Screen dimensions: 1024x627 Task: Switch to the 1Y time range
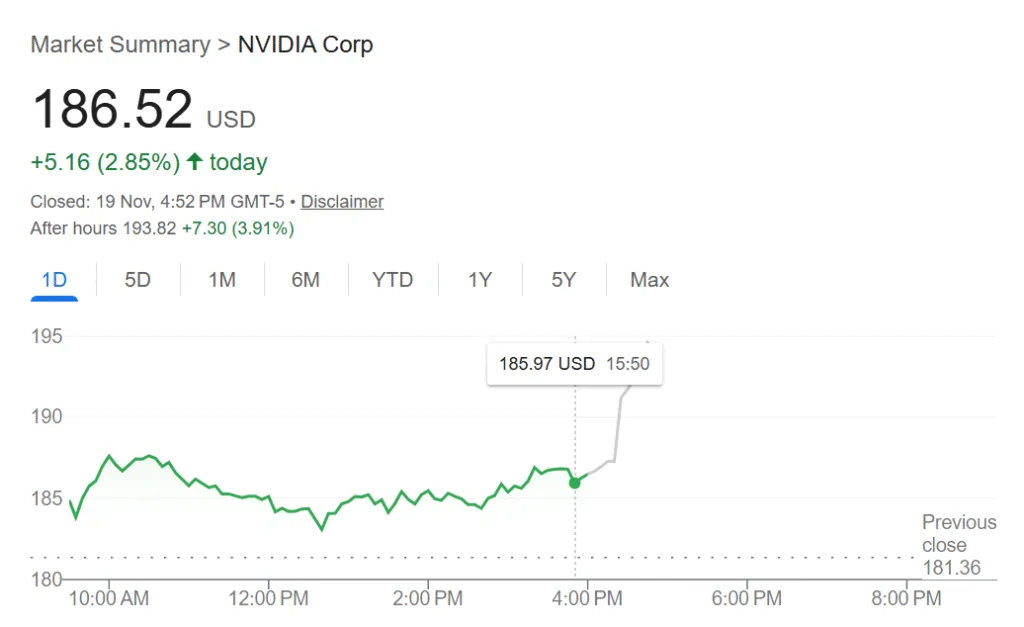479,280
